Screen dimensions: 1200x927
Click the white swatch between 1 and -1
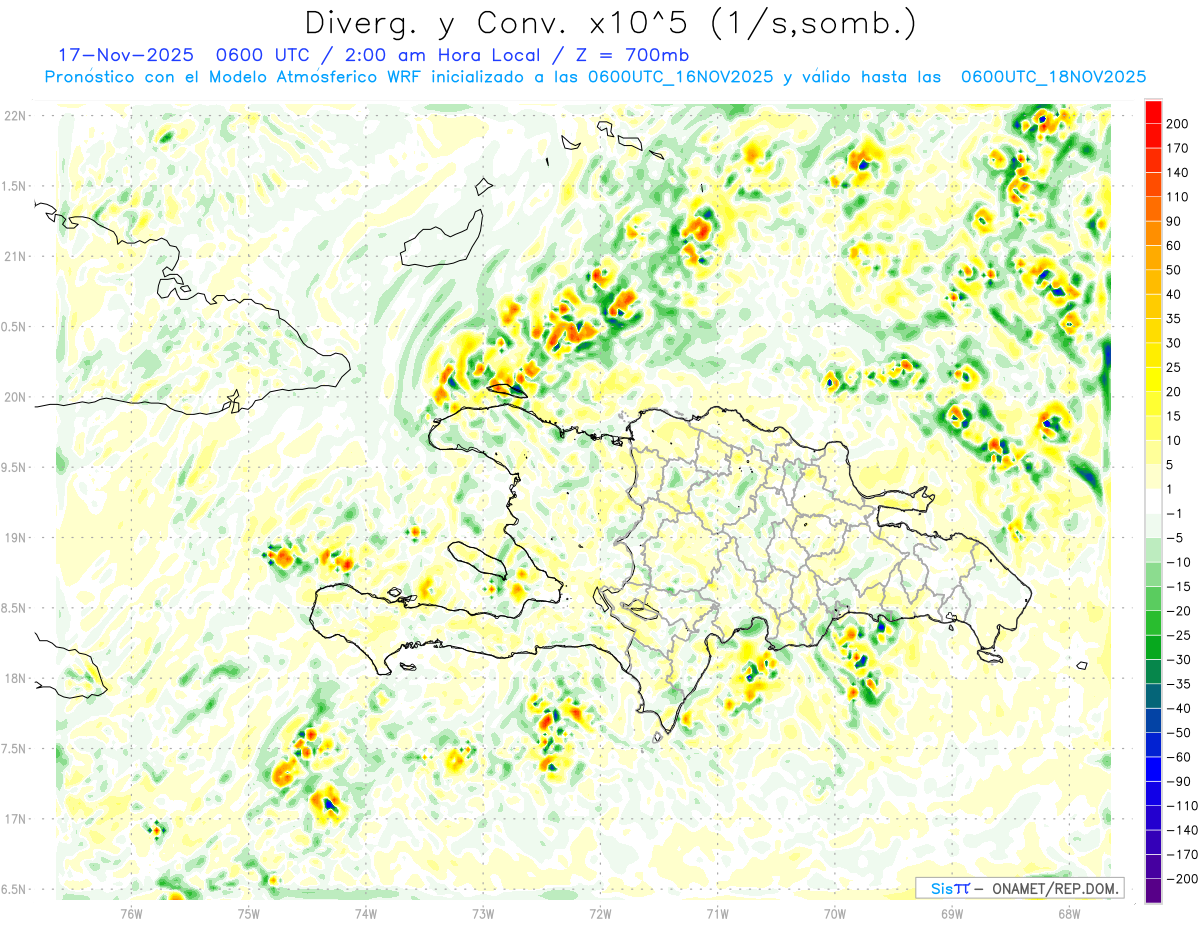pyautogui.click(x=1153, y=501)
